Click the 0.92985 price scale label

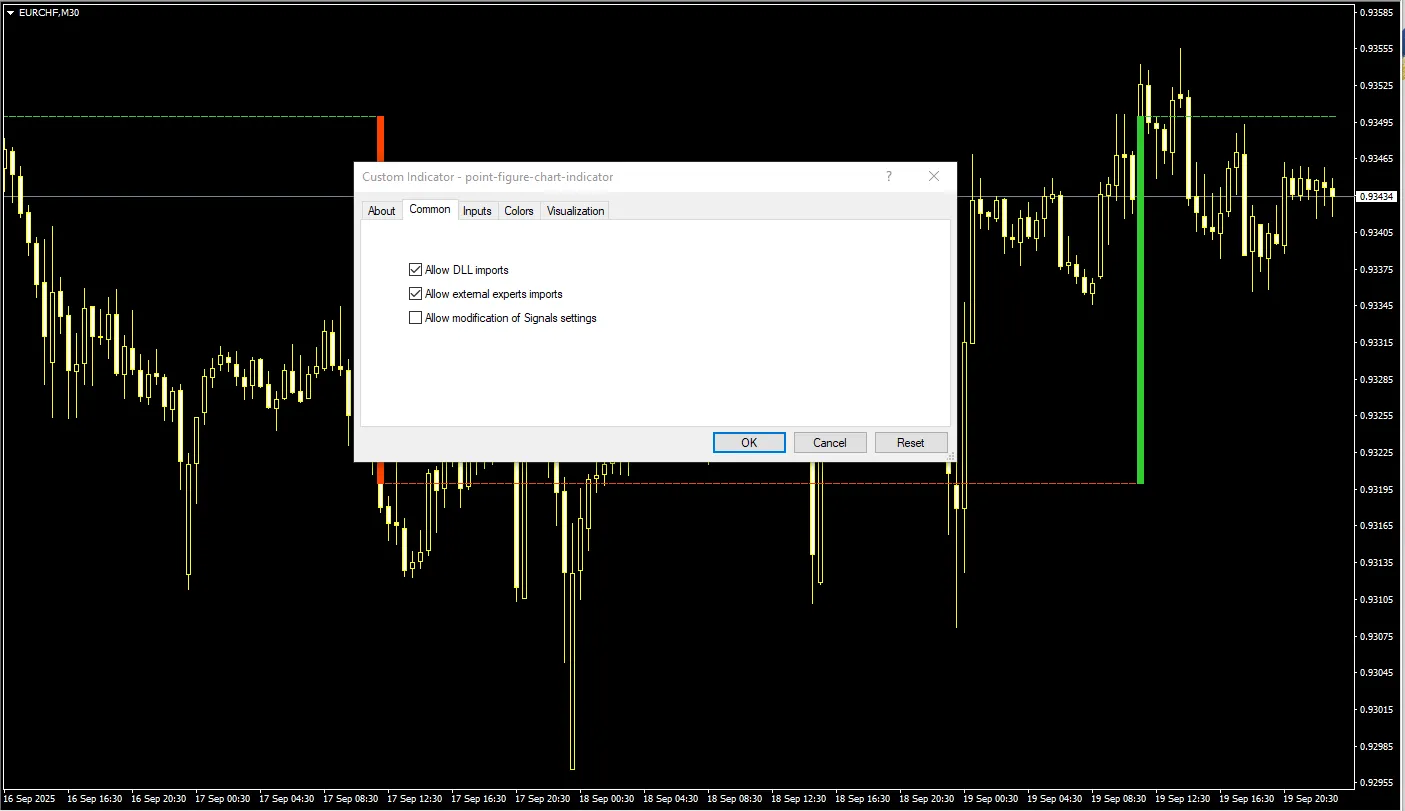1378,747
